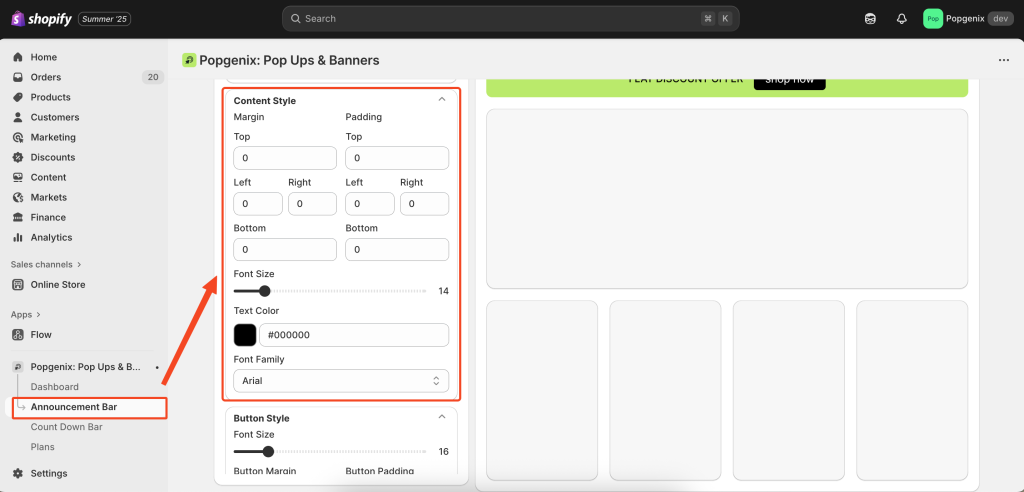Click the Popgenix app icon in header
The width and height of the screenshot is (1024, 492).
[x=189, y=60]
